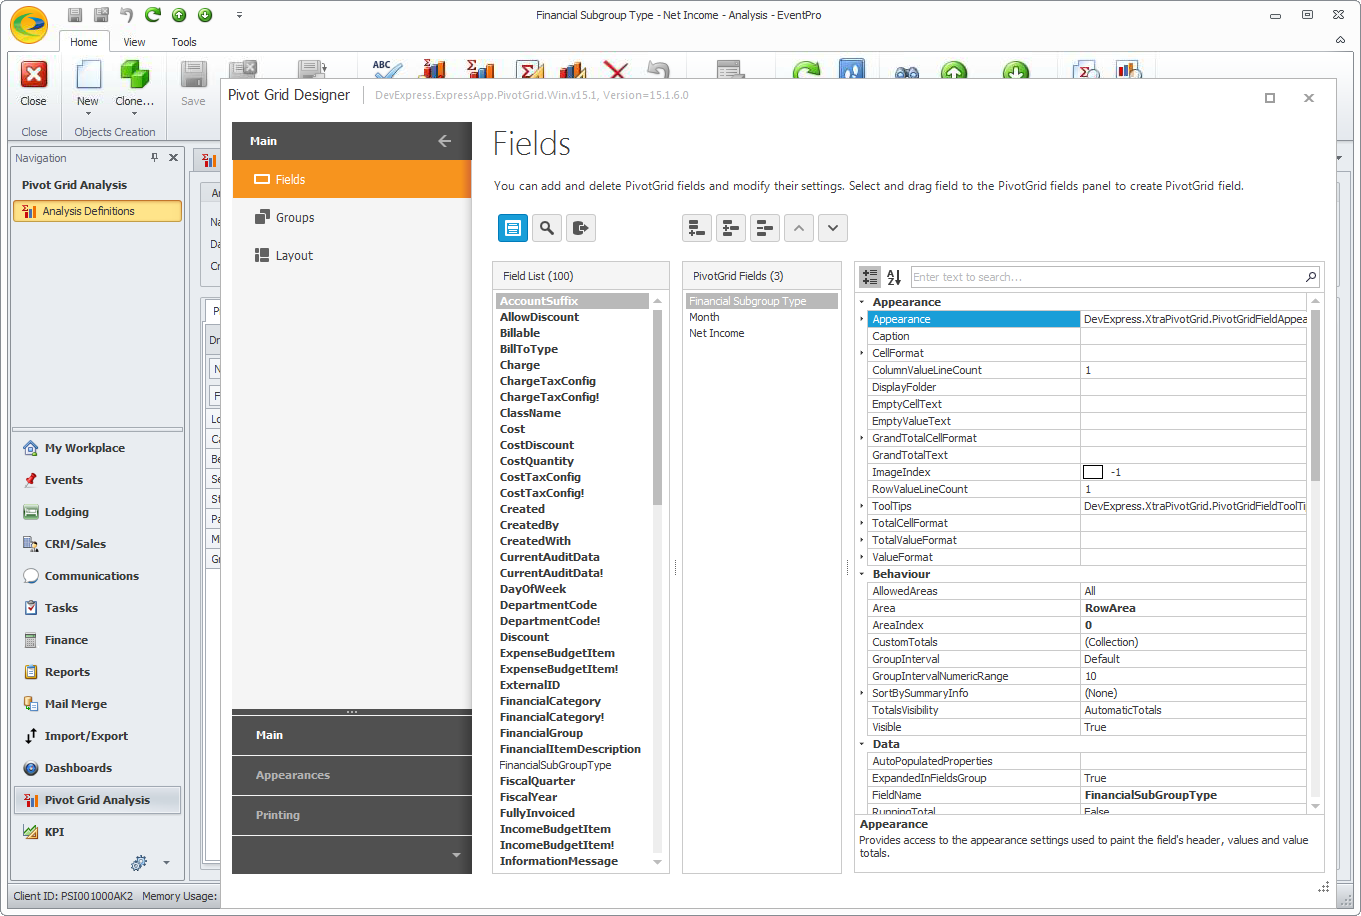Open the Appearances section of the designer

pyautogui.click(x=352, y=775)
